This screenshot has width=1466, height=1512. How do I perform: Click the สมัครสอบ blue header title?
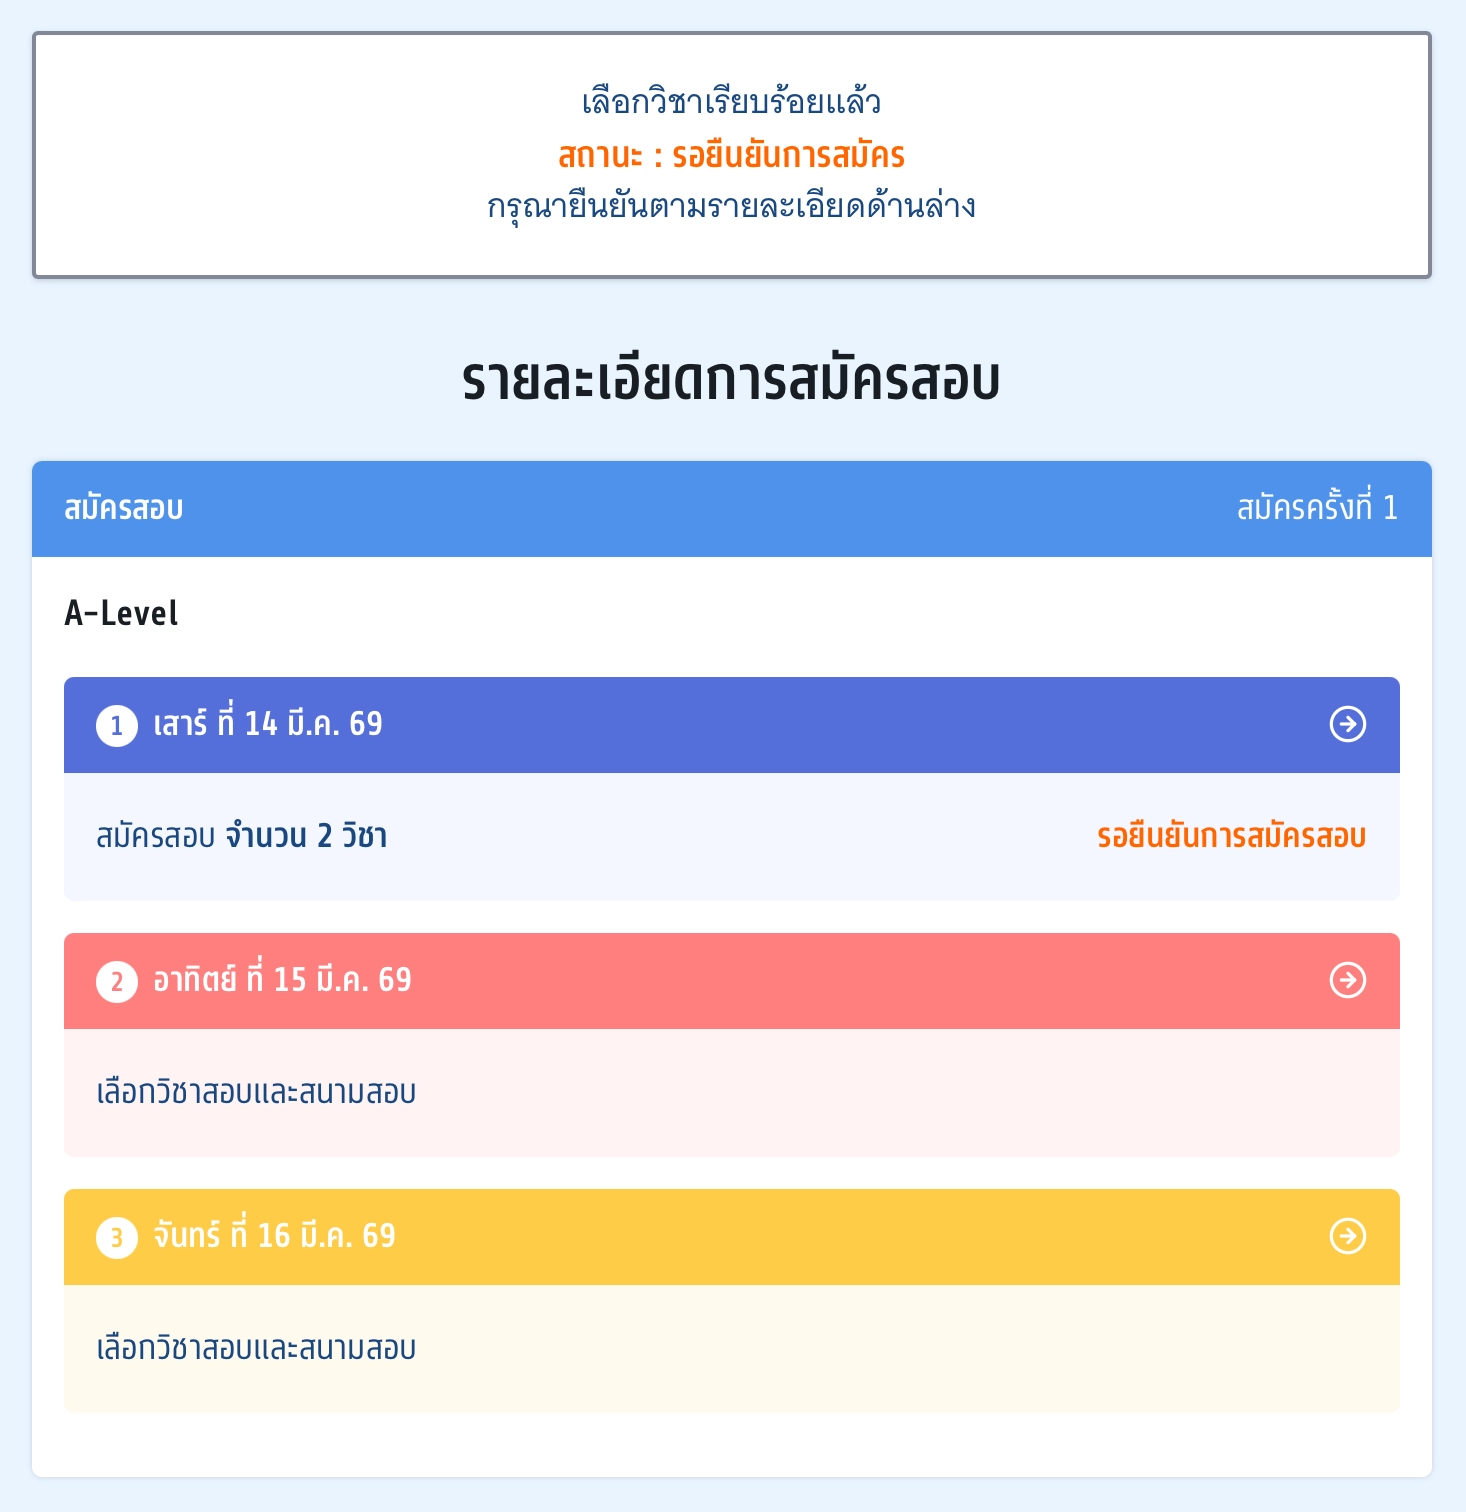(124, 508)
